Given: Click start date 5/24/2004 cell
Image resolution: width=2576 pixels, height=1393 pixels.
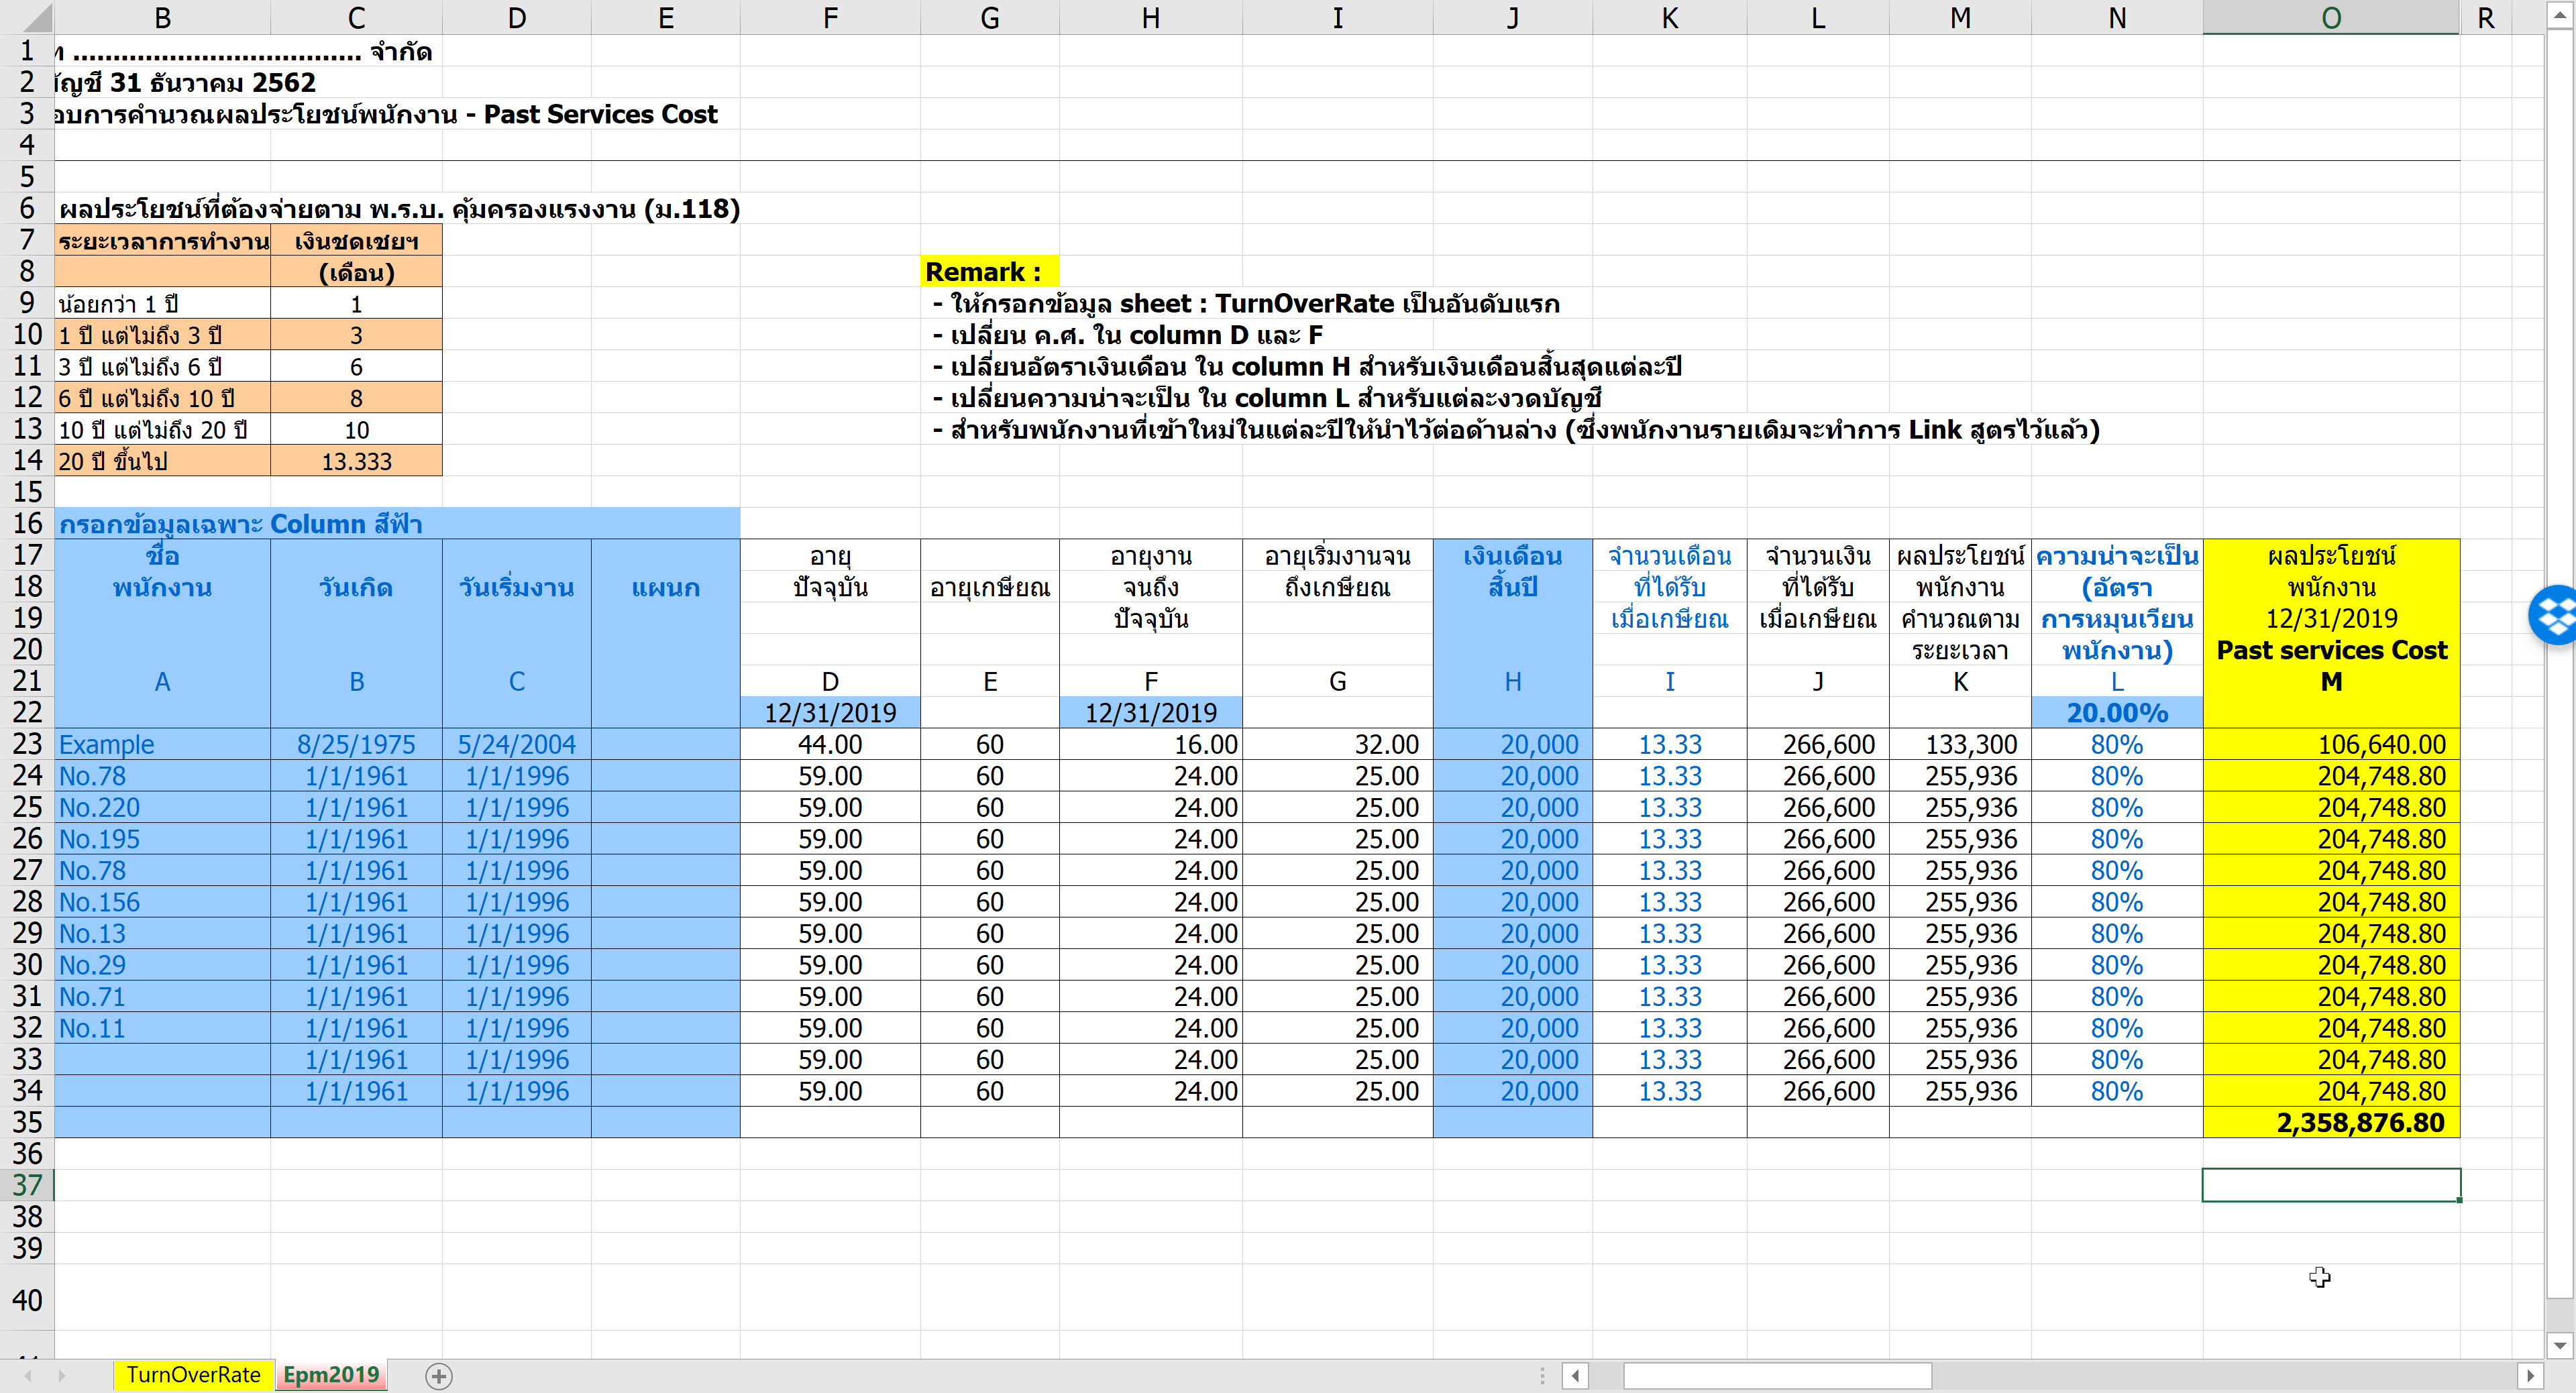Looking at the screenshot, I should tap(516, 744).
